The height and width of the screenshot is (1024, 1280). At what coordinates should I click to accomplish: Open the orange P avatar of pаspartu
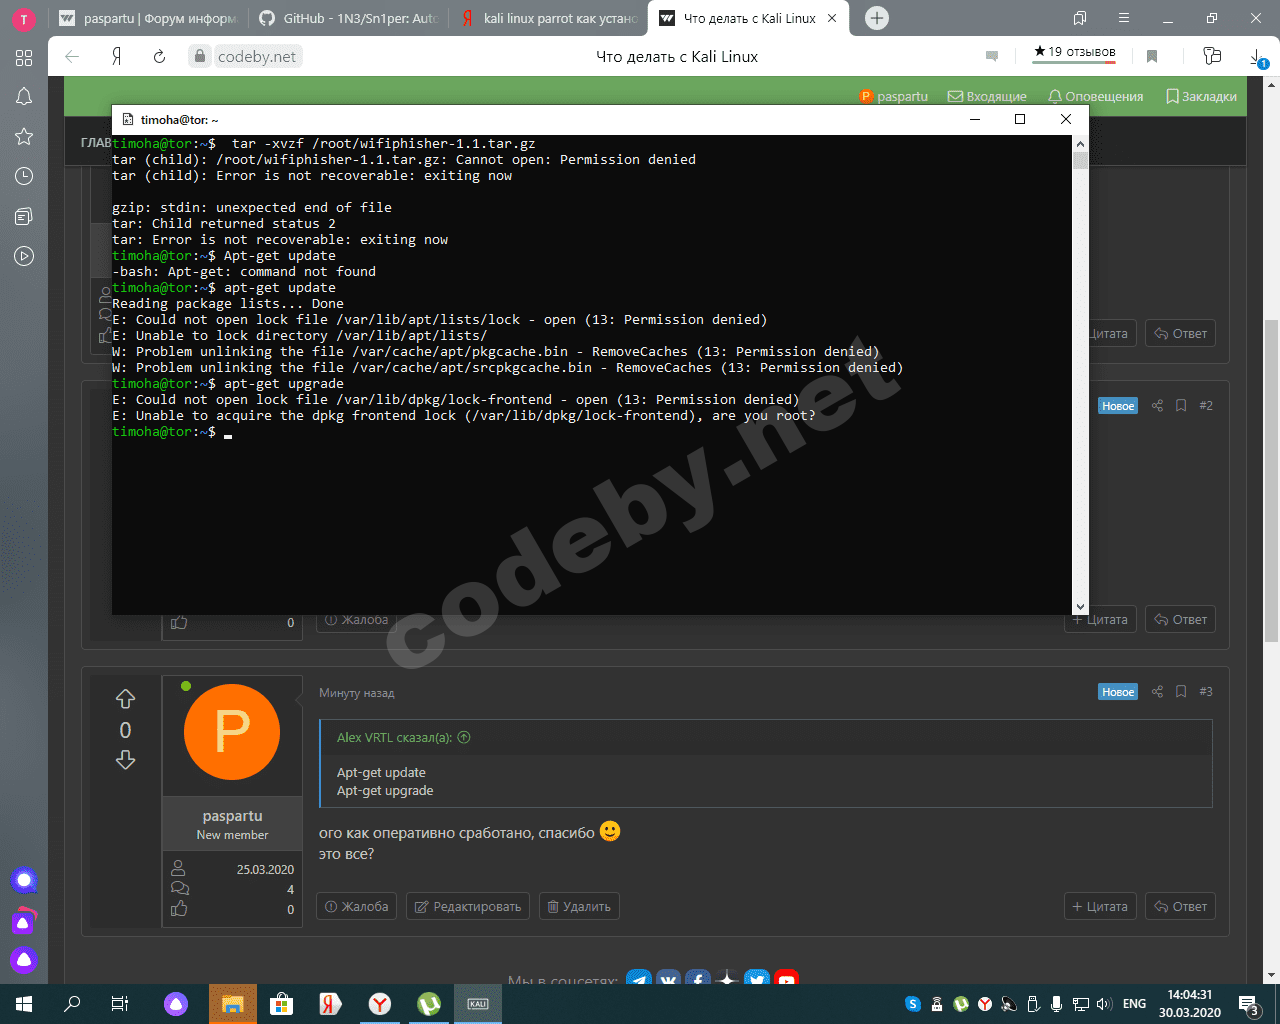[x=232, y=732]
